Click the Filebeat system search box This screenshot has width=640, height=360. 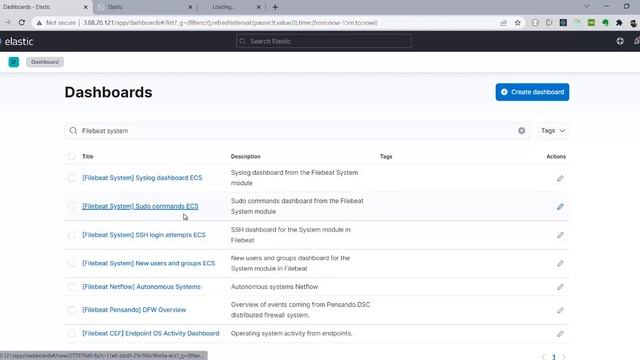[298, 131]
